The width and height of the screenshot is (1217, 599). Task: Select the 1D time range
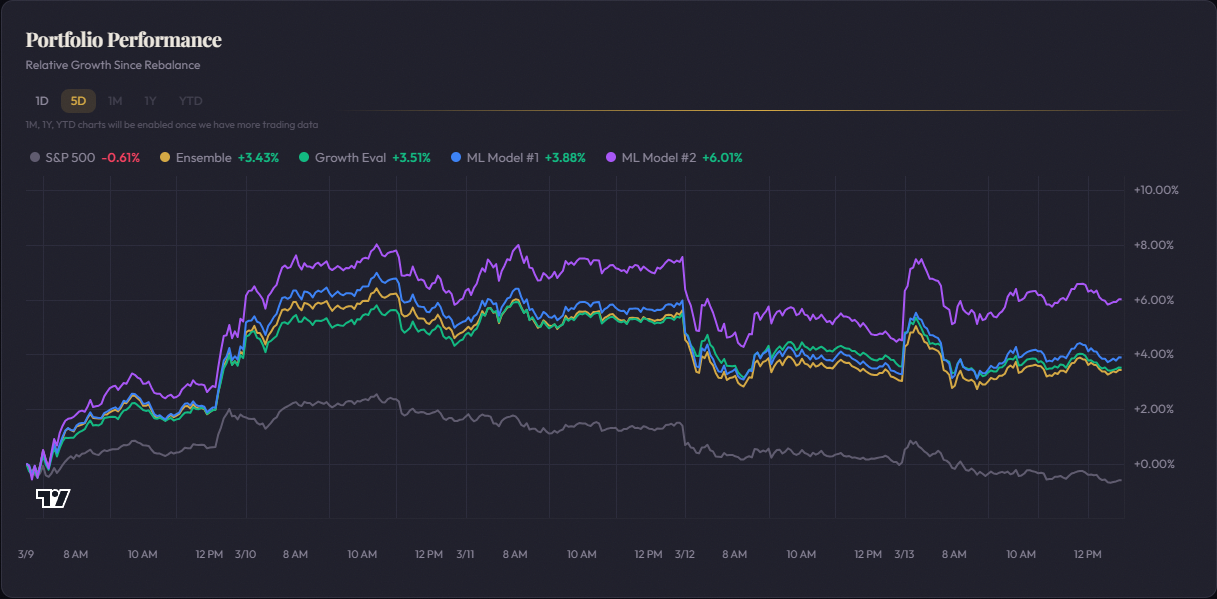coord(41,100)
